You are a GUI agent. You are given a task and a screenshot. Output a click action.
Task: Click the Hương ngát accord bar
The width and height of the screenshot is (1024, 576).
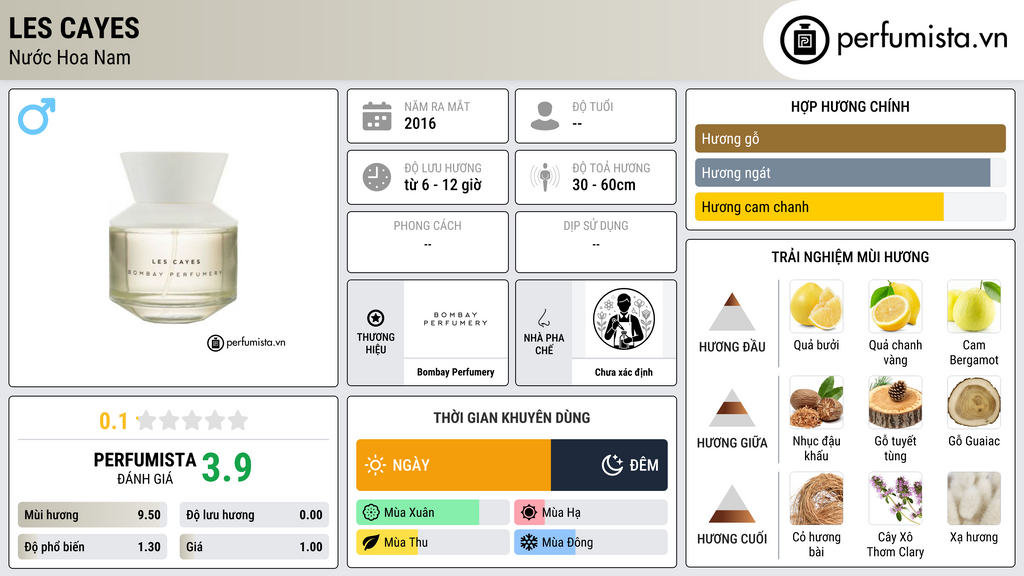850,173
